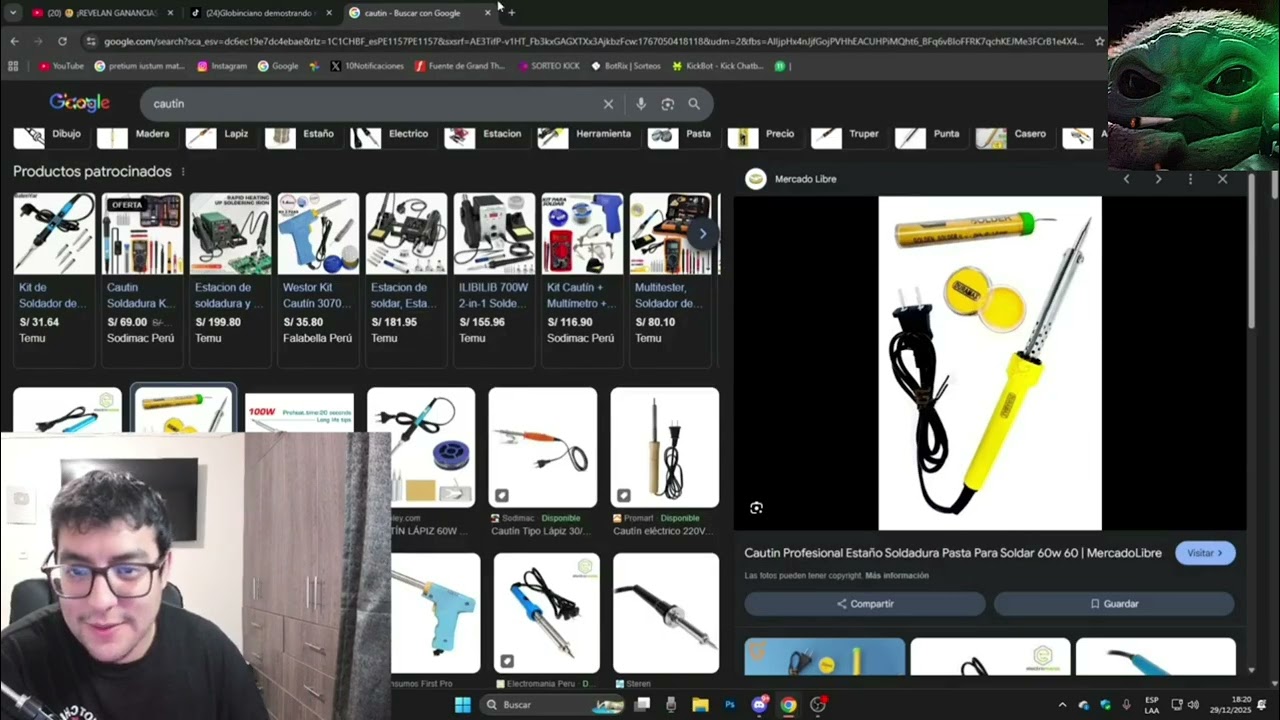Image resolution: width=1280 pixels, height=720 pixels.
Task: Open Steren soldering iron image result
Action: pos(666,620)
